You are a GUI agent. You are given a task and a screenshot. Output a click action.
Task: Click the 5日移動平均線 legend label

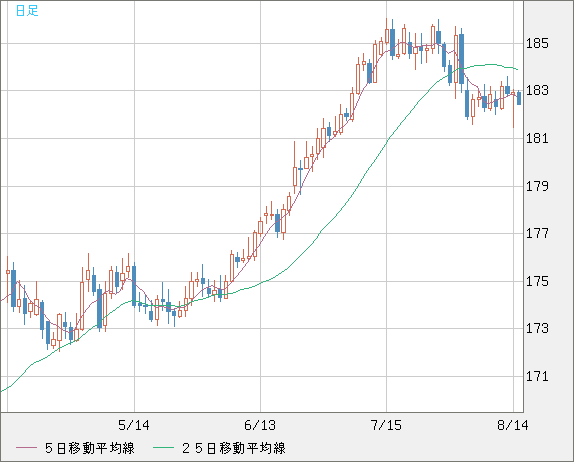tap(90, 448)
